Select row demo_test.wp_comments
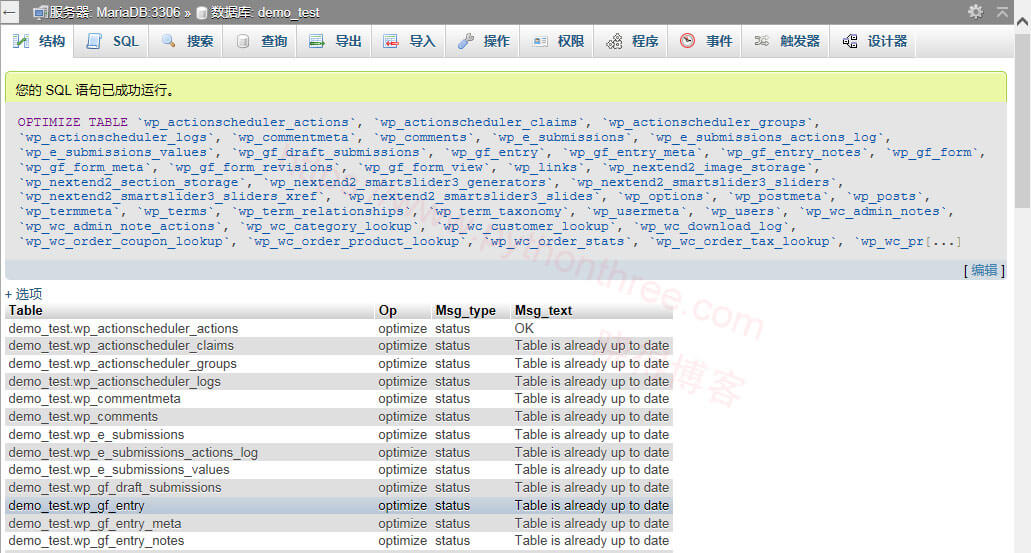This screenshot has width=1031, height=553. [x=339, y=417]
